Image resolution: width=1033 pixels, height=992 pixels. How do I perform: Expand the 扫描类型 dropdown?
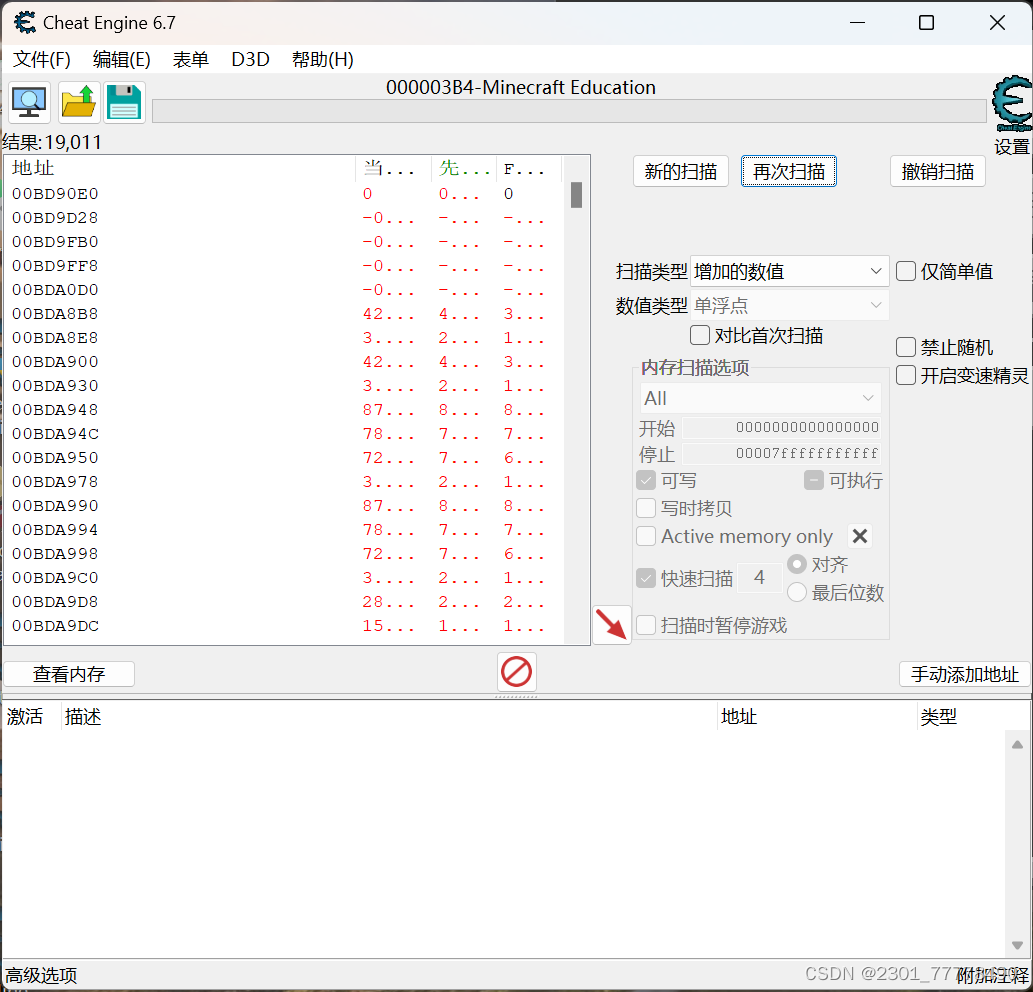[789, 271]
